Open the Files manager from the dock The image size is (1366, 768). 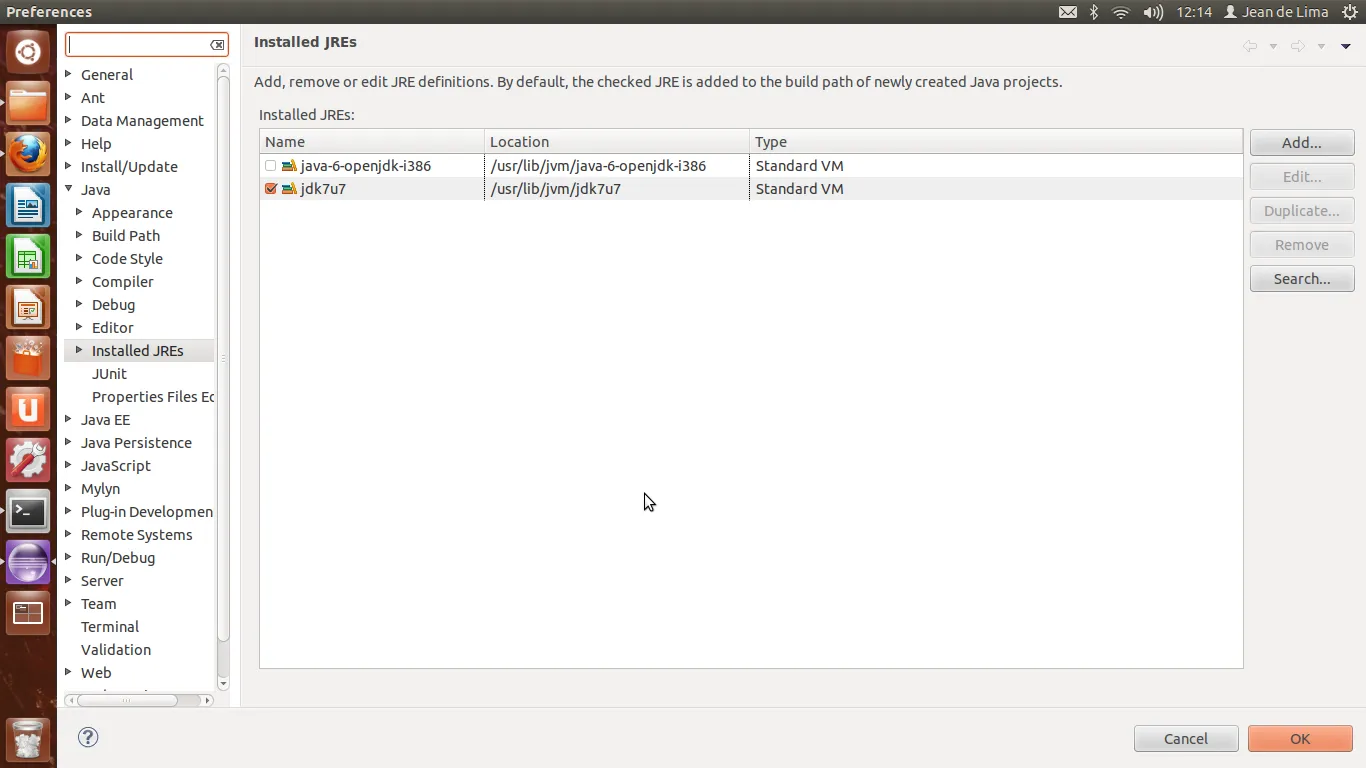(28, 103)
